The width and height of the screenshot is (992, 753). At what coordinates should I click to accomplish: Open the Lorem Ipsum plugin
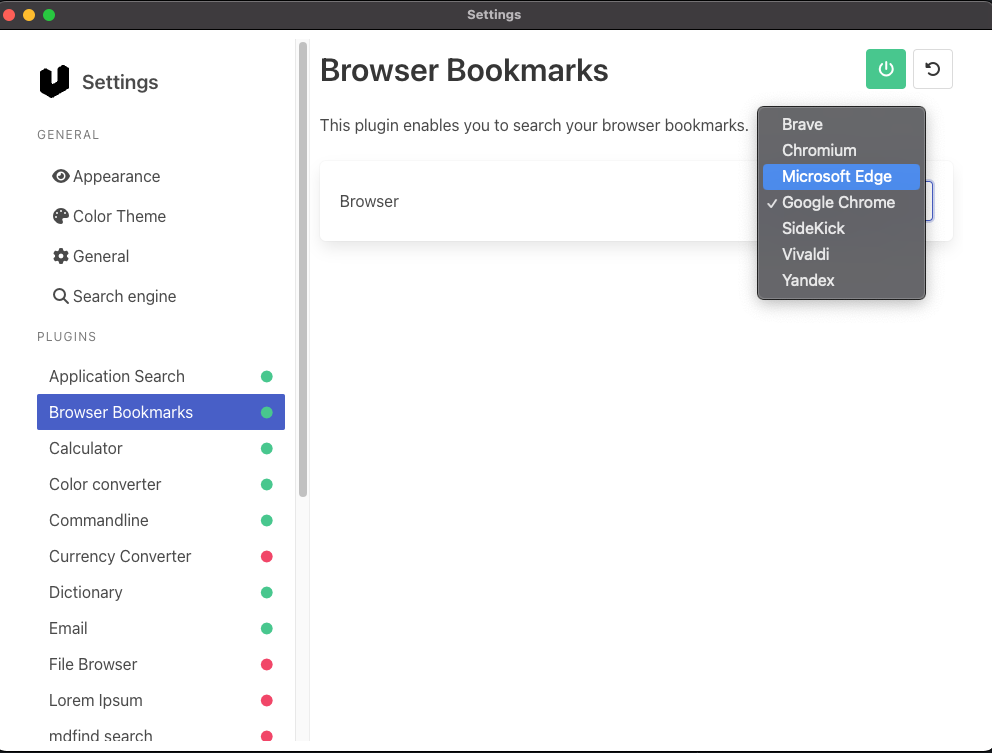161,700
